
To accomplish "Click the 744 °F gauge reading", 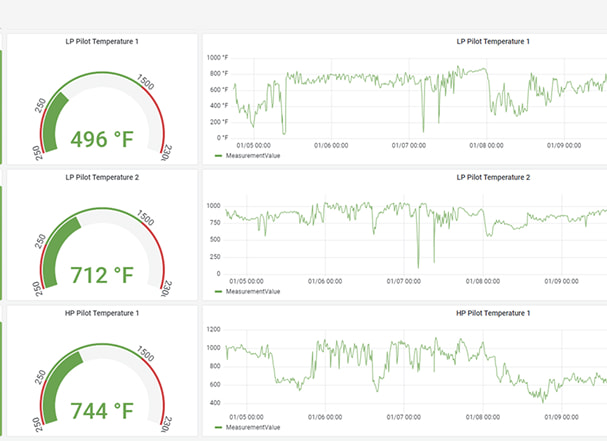I will (102, 411).
